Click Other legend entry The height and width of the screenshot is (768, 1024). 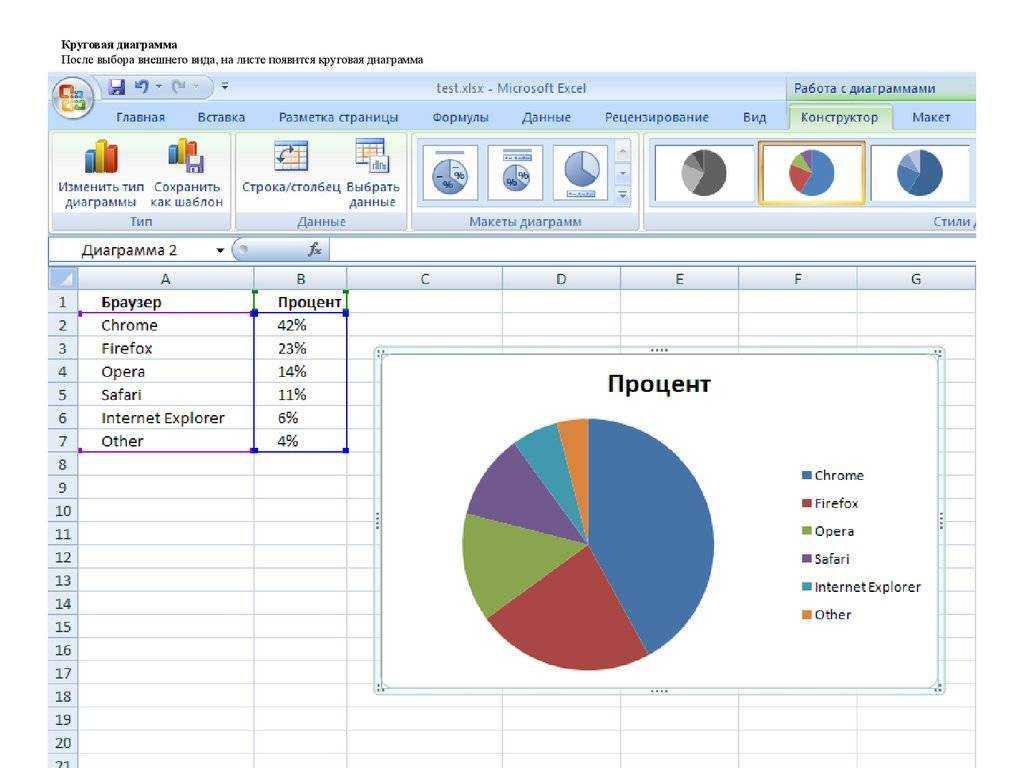pos(827,615)
